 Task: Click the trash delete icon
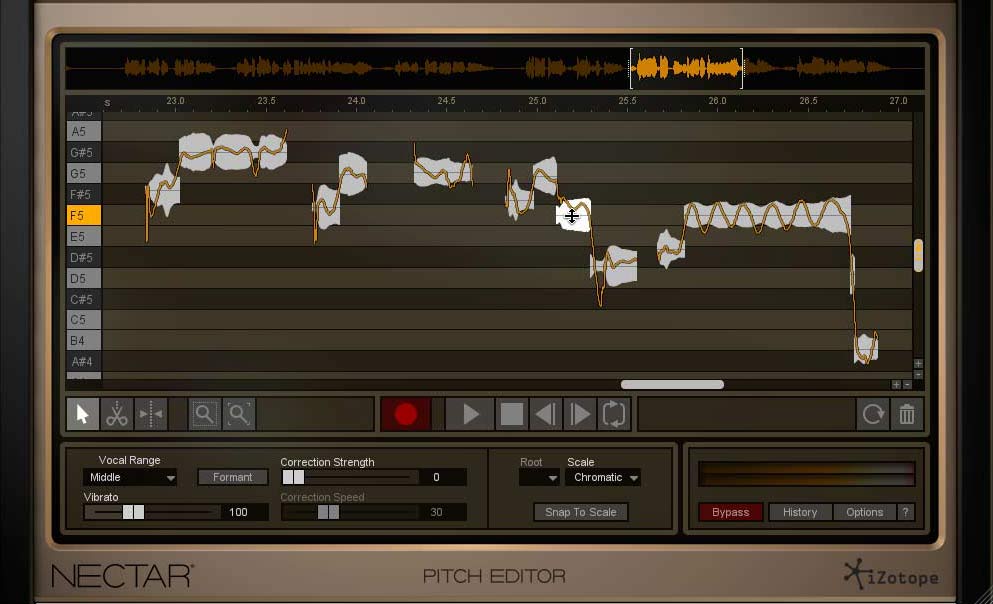(907, 415)
